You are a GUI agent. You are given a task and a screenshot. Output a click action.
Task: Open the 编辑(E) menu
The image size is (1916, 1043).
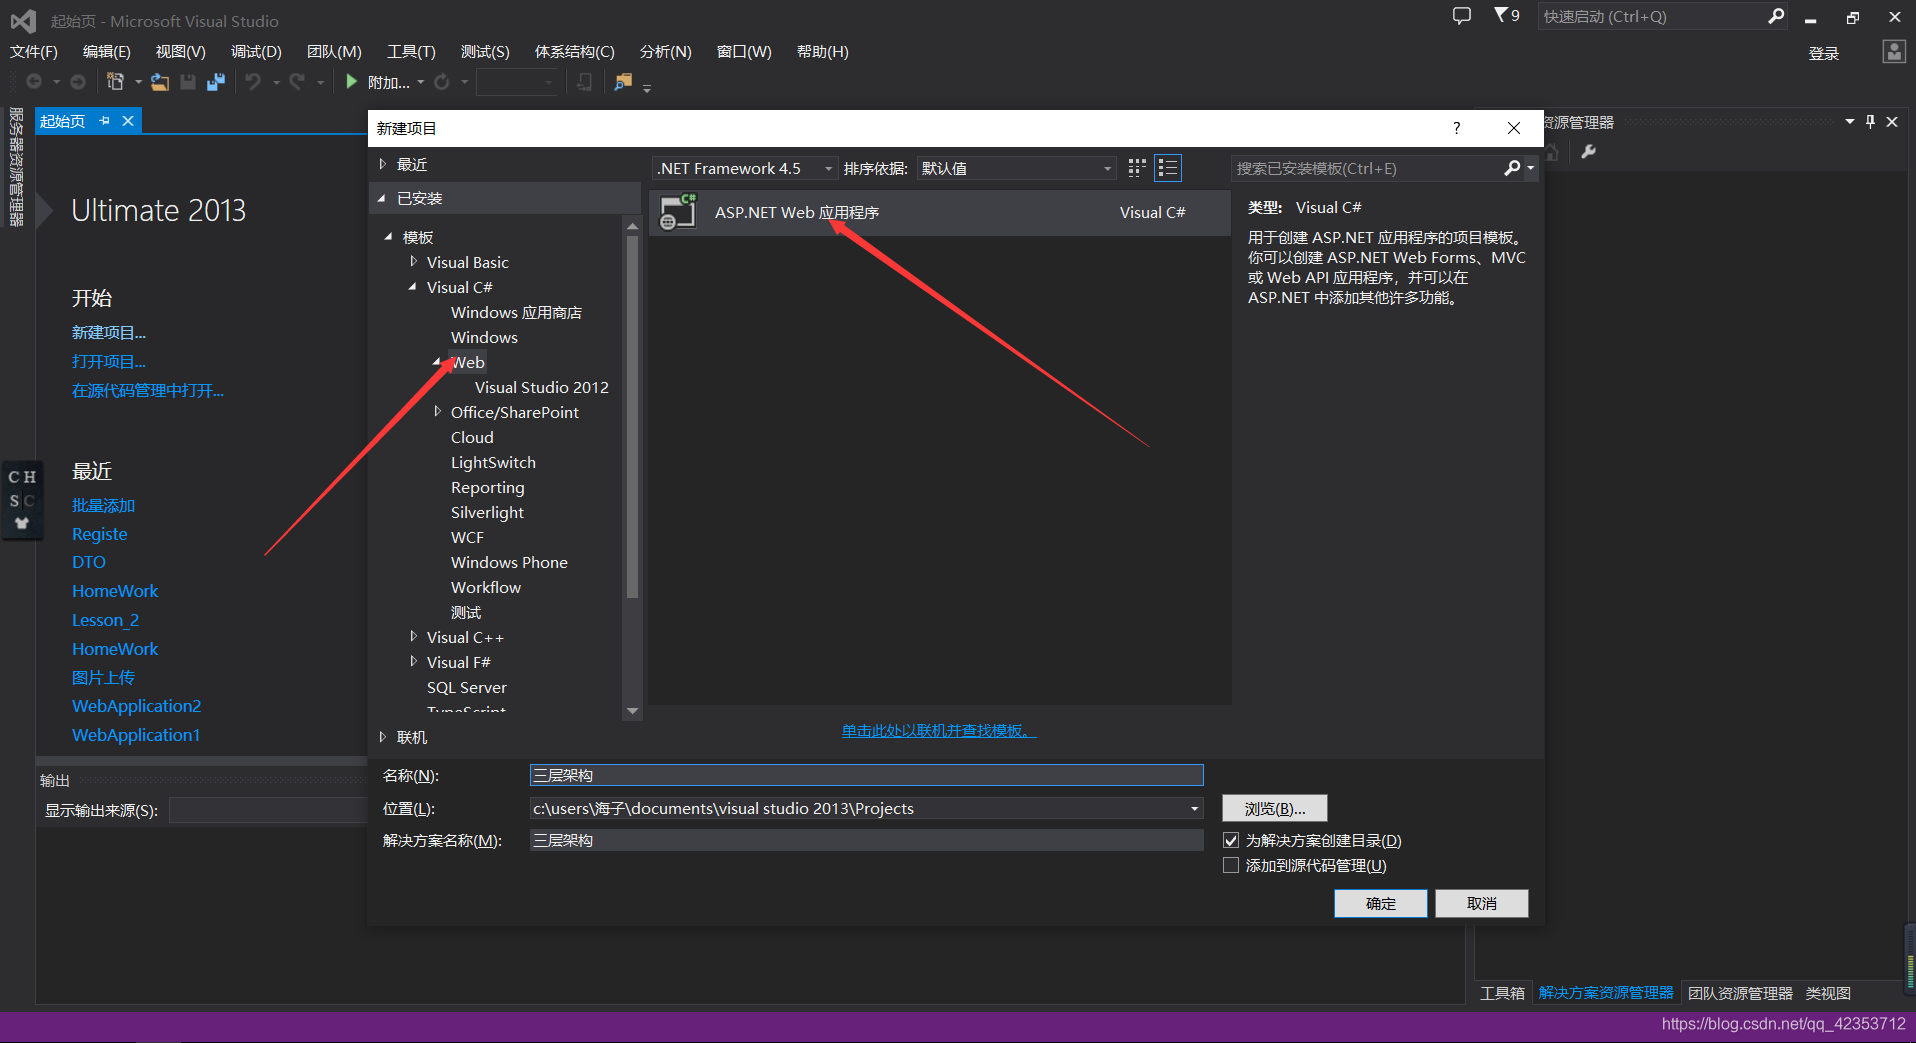click(x=107, y=51)
